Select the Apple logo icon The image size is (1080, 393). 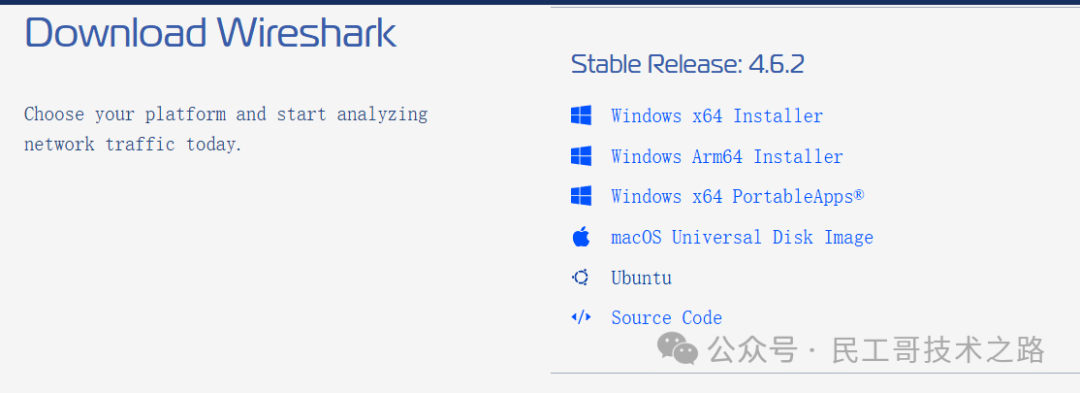click(581, 237)
